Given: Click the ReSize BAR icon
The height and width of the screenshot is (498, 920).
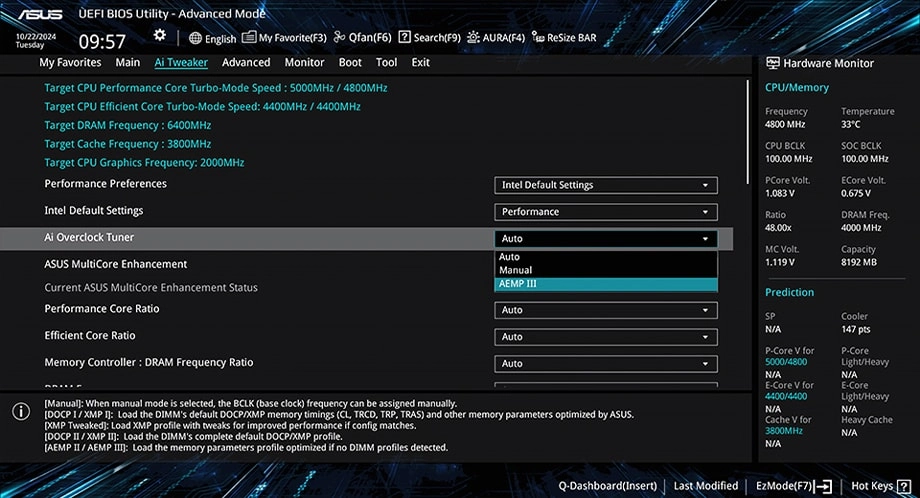Looking at the screenshot, I should [x=537, y=37].
